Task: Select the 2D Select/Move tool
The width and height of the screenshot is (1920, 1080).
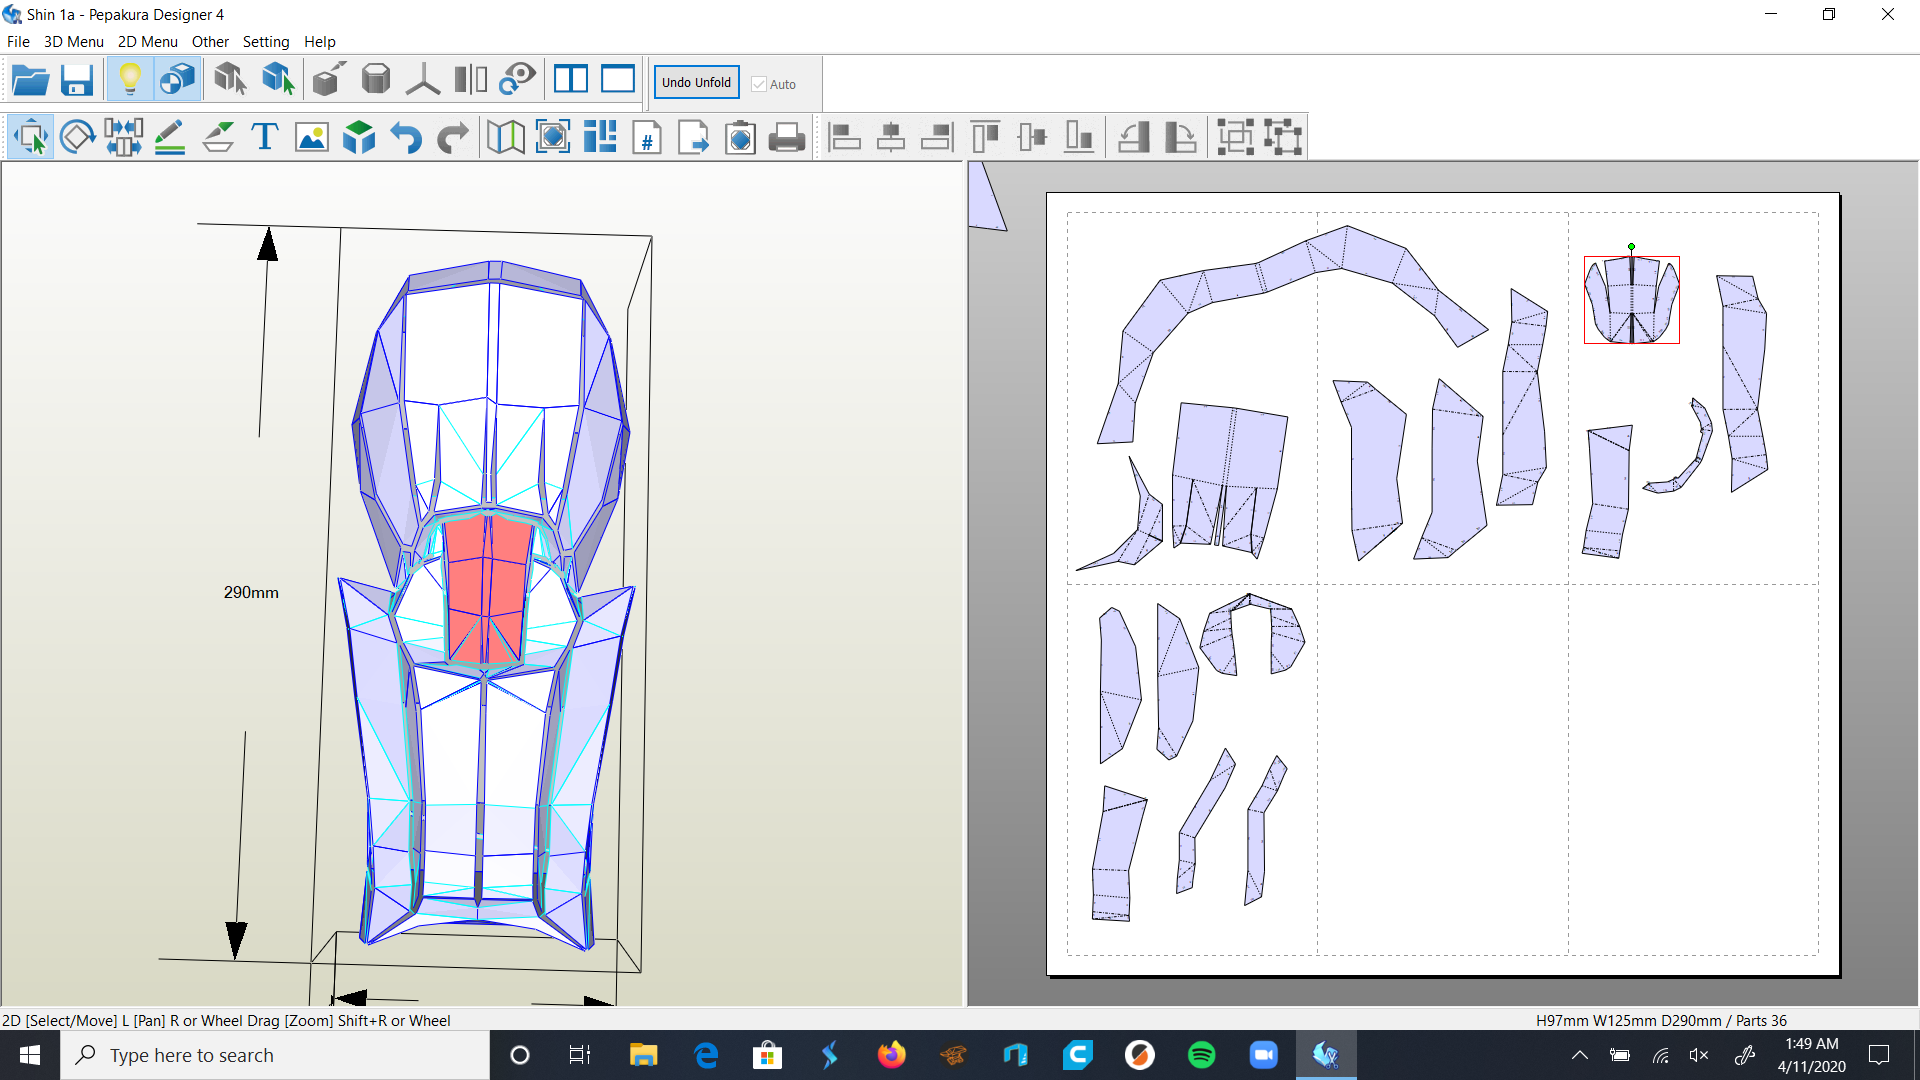Action: [x=31, y=137]
